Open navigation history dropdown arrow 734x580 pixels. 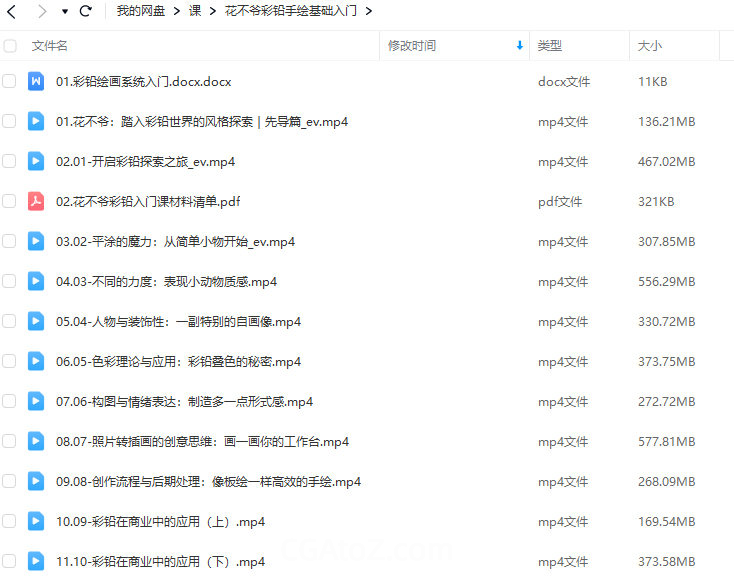pyautogui.click(x=65, y=12)
